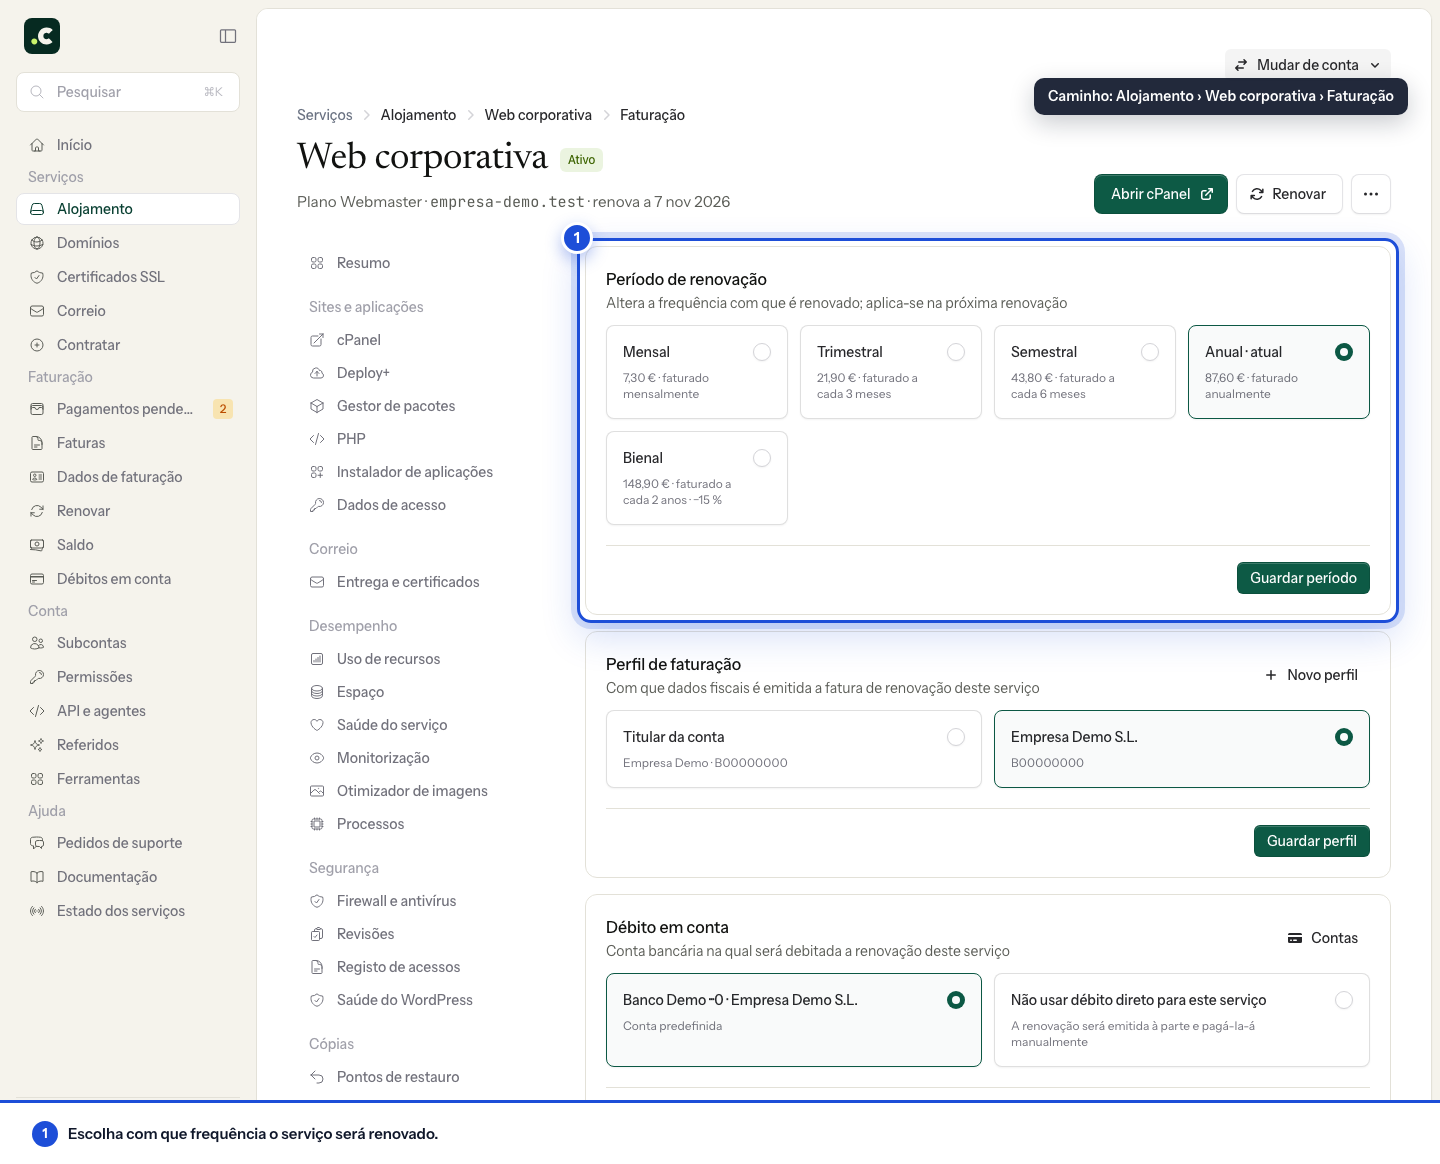Focus the Pesquisar search field
This screenshot has height=1164, width=1440.
128,92
